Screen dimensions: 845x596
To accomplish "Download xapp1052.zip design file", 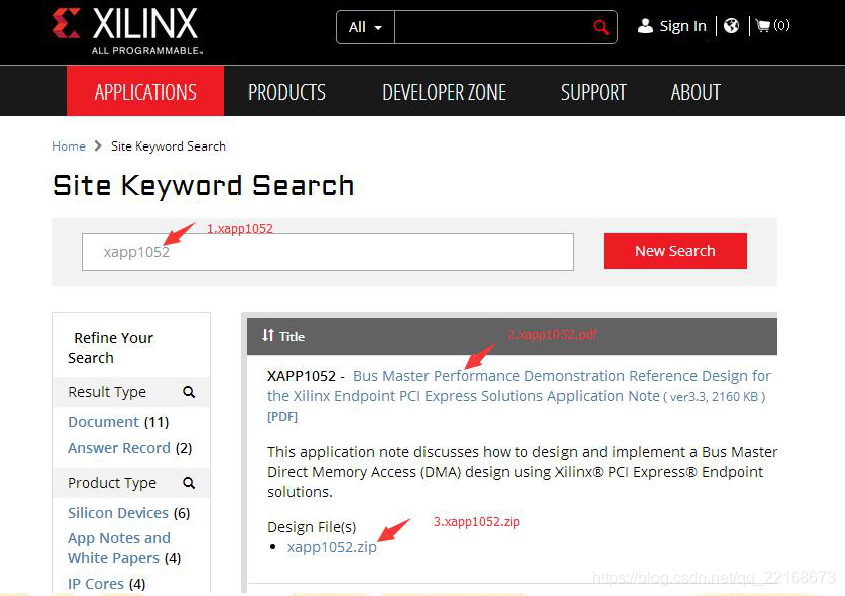I will coord(331,547).
